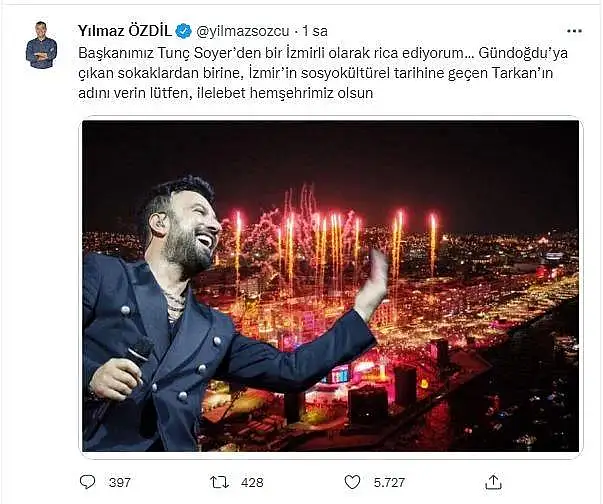Click the 'Tunç Soyer'den' text in the tweet
This screenshot has height=504, width=603.
[x=209, y=53]
